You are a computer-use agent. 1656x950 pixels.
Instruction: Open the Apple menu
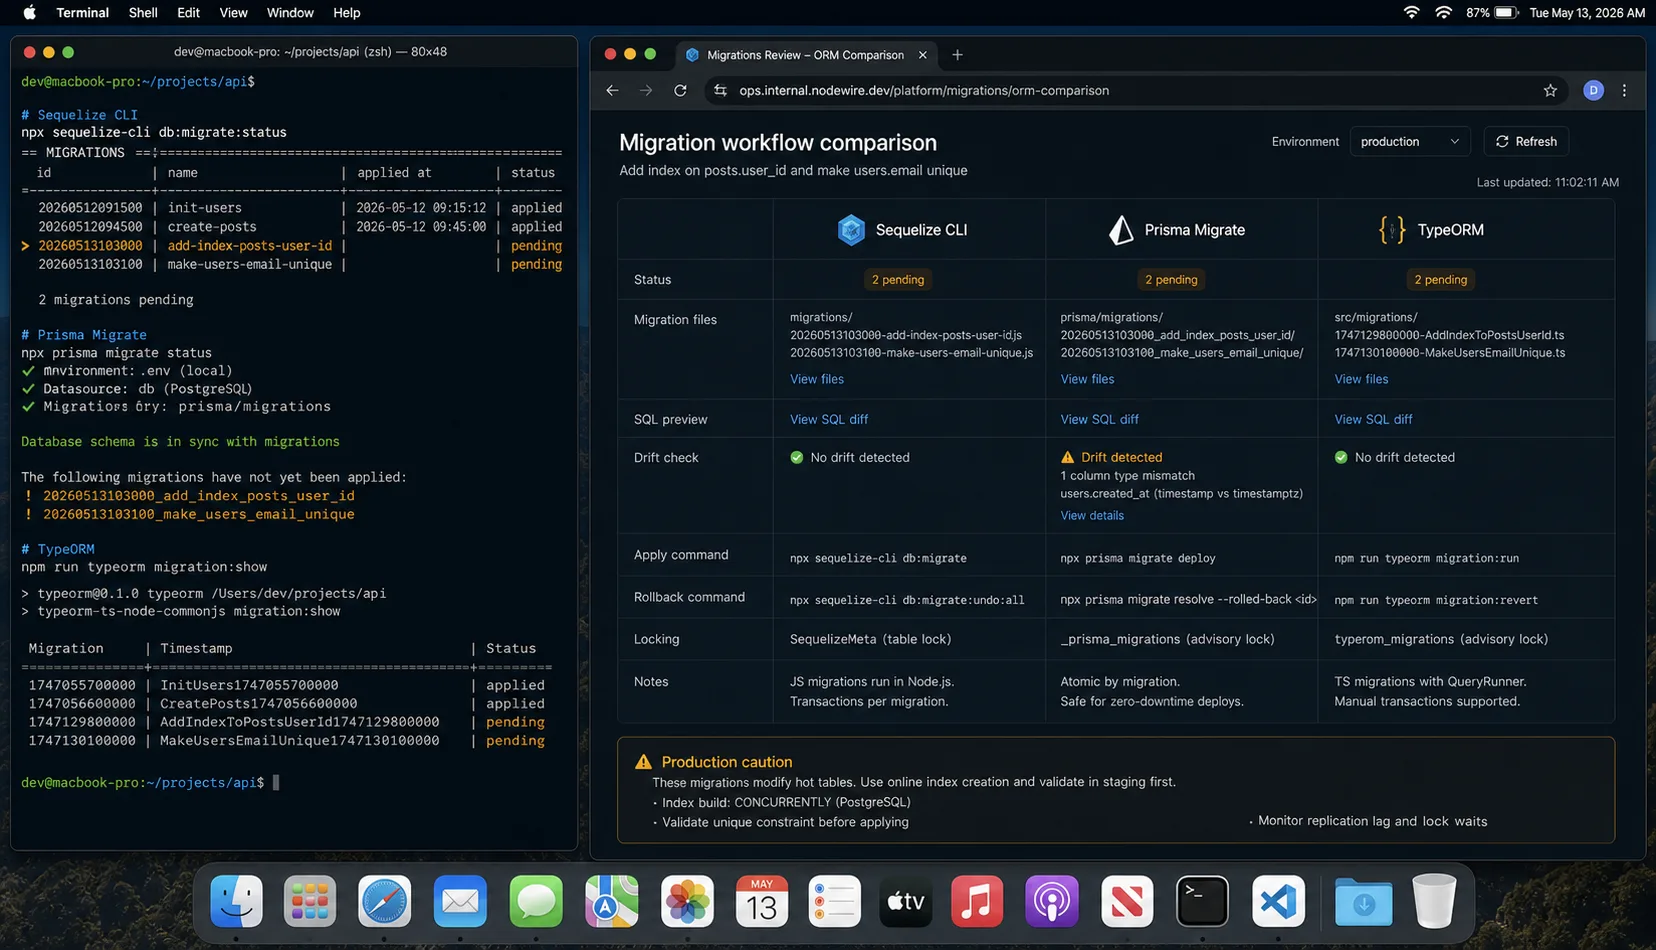[x=29, y=13]
